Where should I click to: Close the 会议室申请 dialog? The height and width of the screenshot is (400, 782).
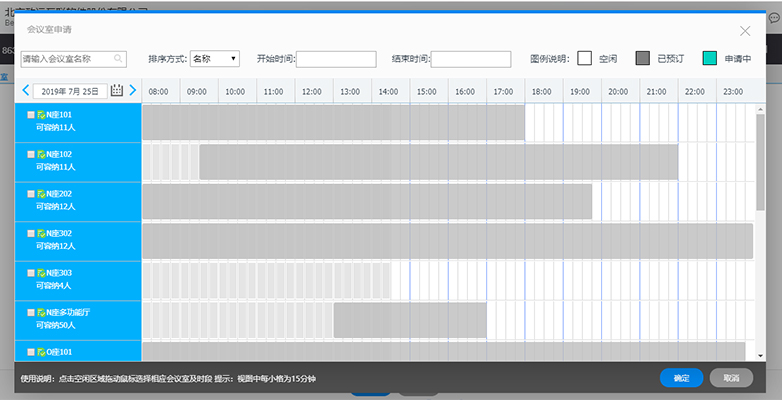745,32
